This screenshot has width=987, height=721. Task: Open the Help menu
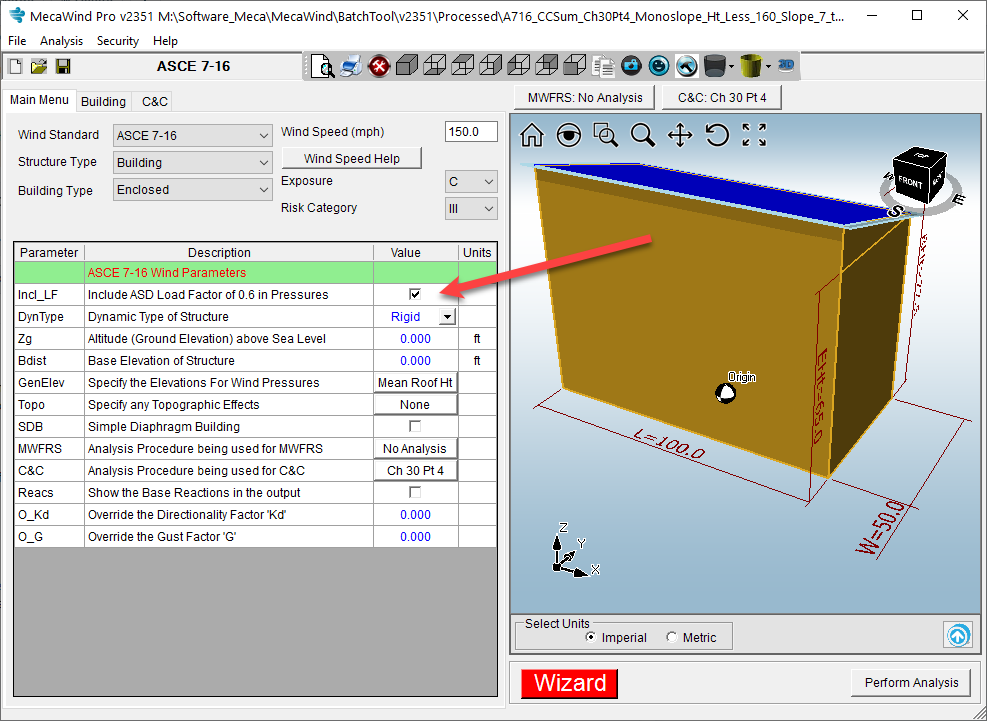[165, 41]
